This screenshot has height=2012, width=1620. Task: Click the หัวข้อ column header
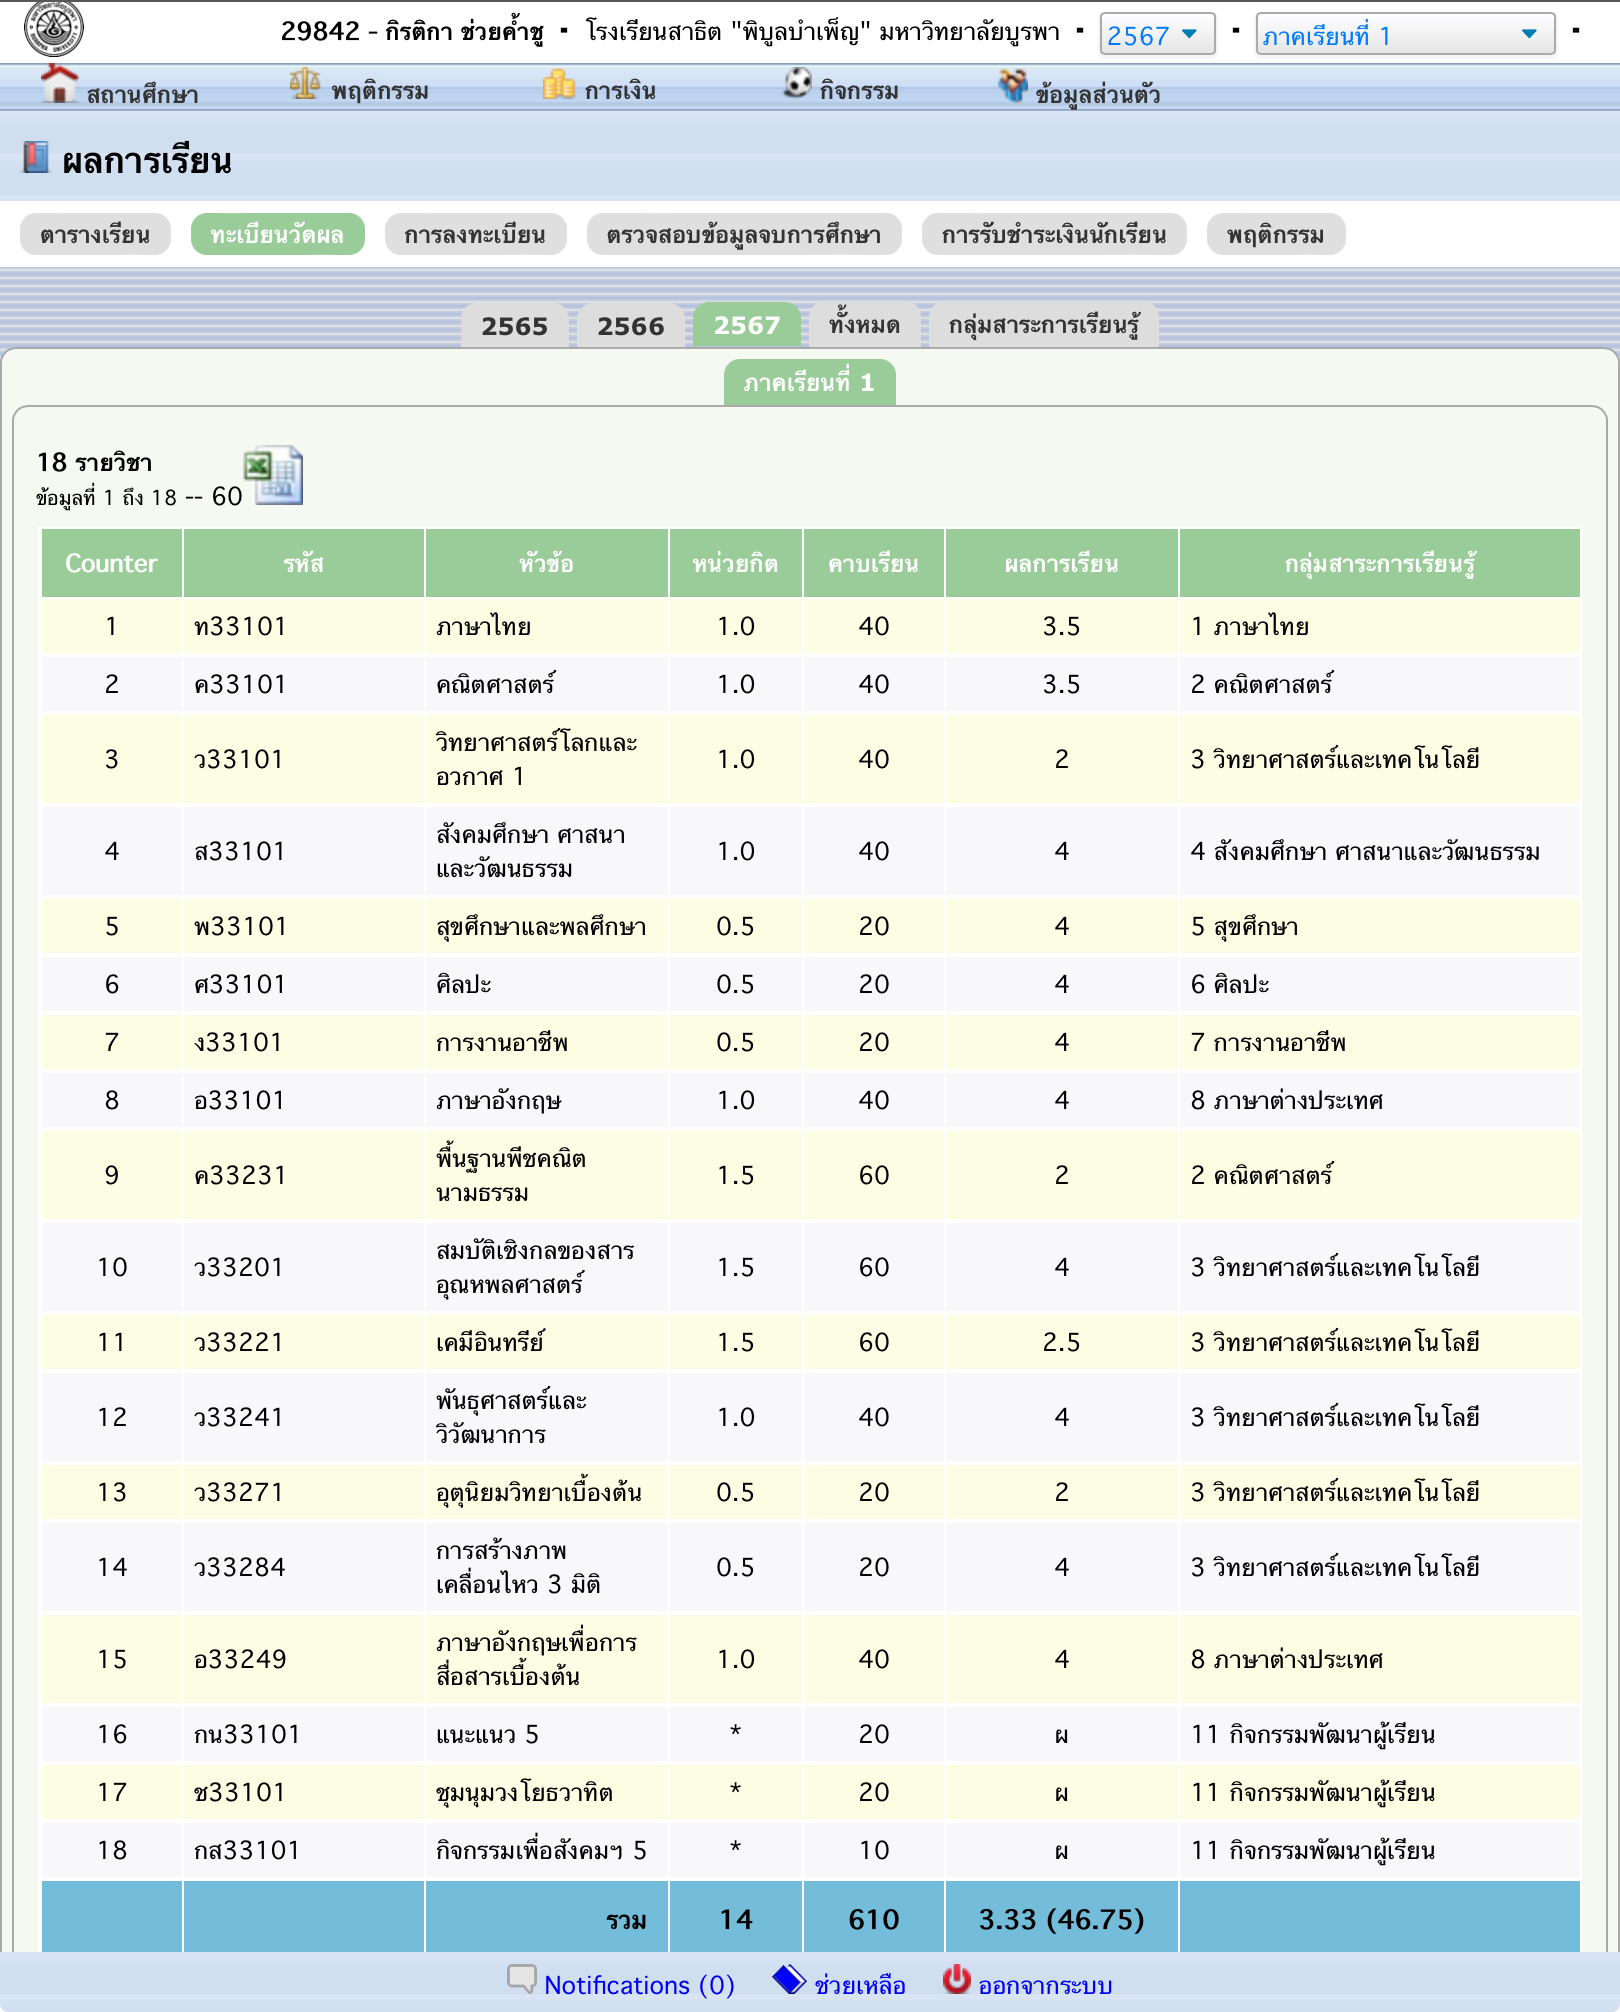click(x=547, y=563)
